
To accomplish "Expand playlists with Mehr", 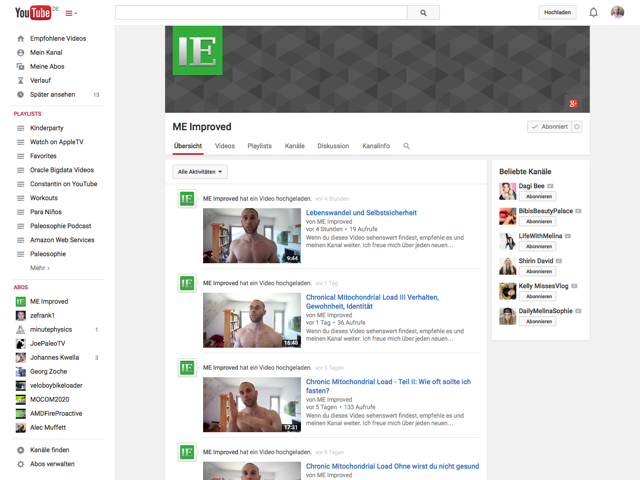I will [40, 268].
